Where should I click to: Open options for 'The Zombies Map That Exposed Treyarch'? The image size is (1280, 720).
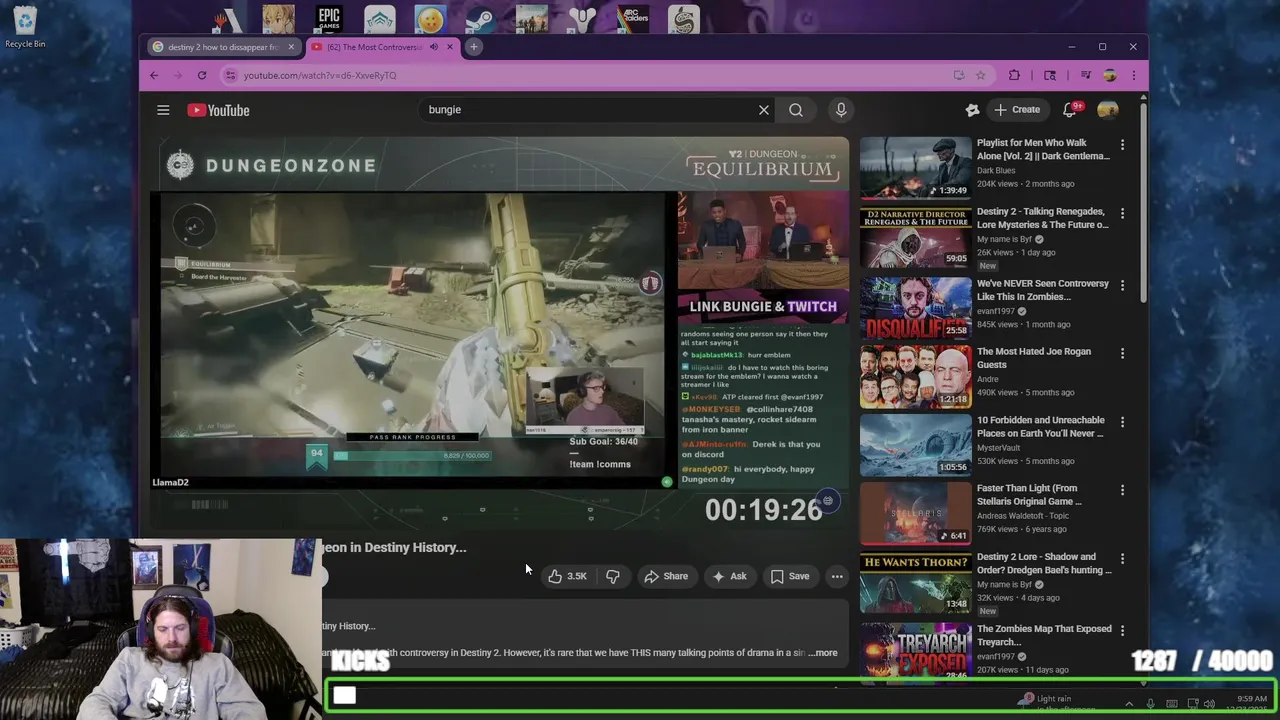[1122, 631]
